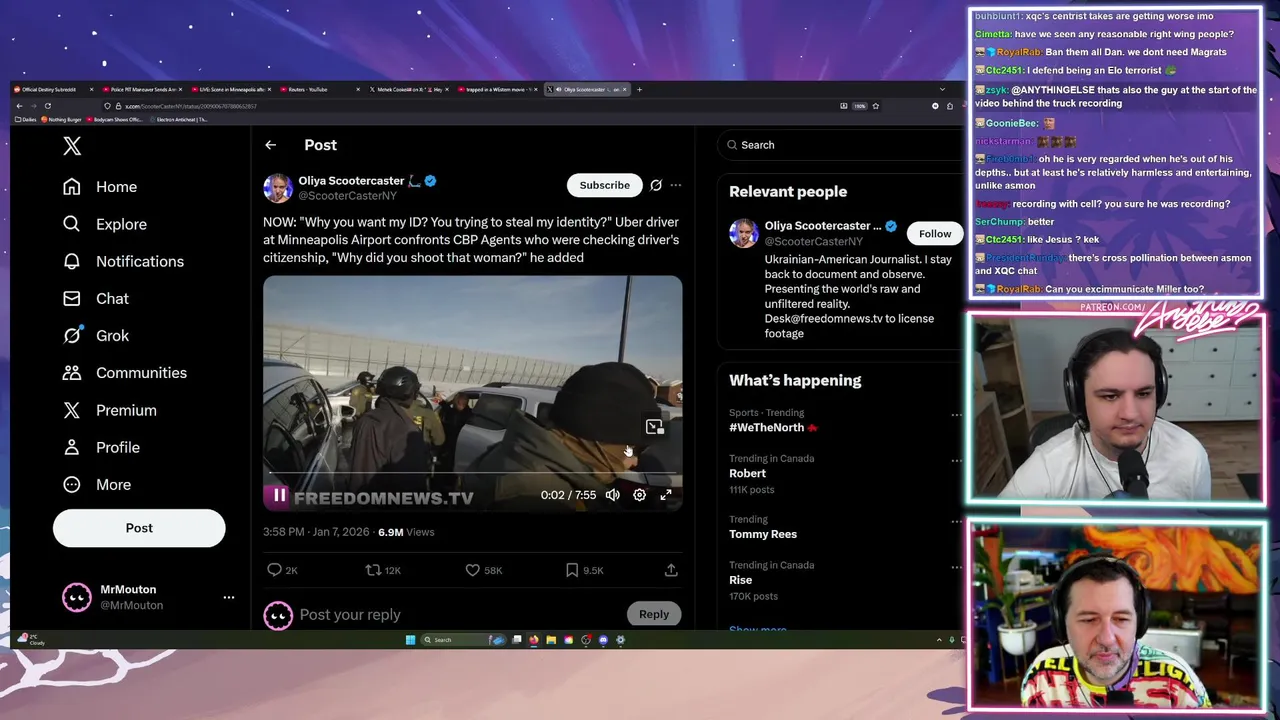
Task: Open the Tommy Rees trending topic
Action: click(x=763, y=534)
